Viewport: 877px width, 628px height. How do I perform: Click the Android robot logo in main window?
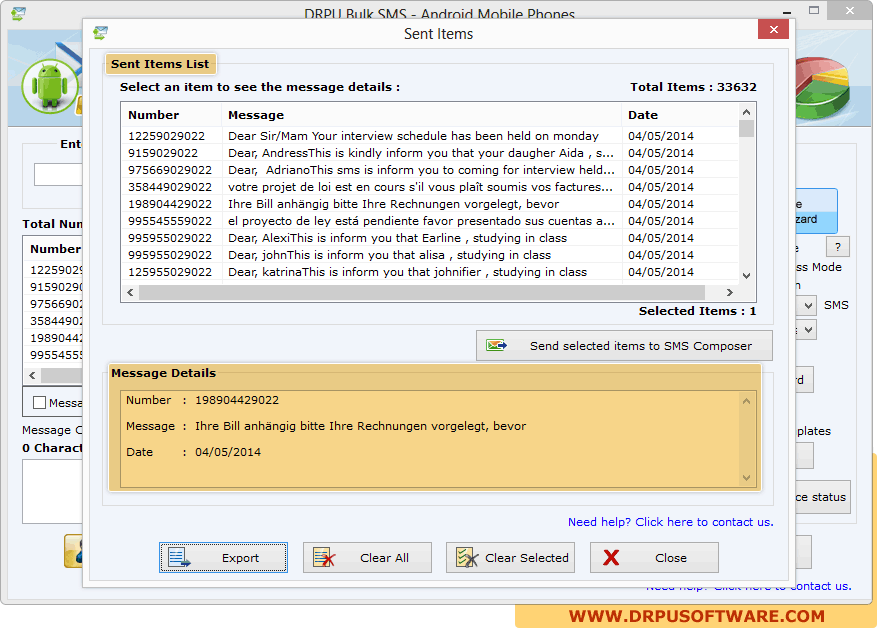coord(50,87)
